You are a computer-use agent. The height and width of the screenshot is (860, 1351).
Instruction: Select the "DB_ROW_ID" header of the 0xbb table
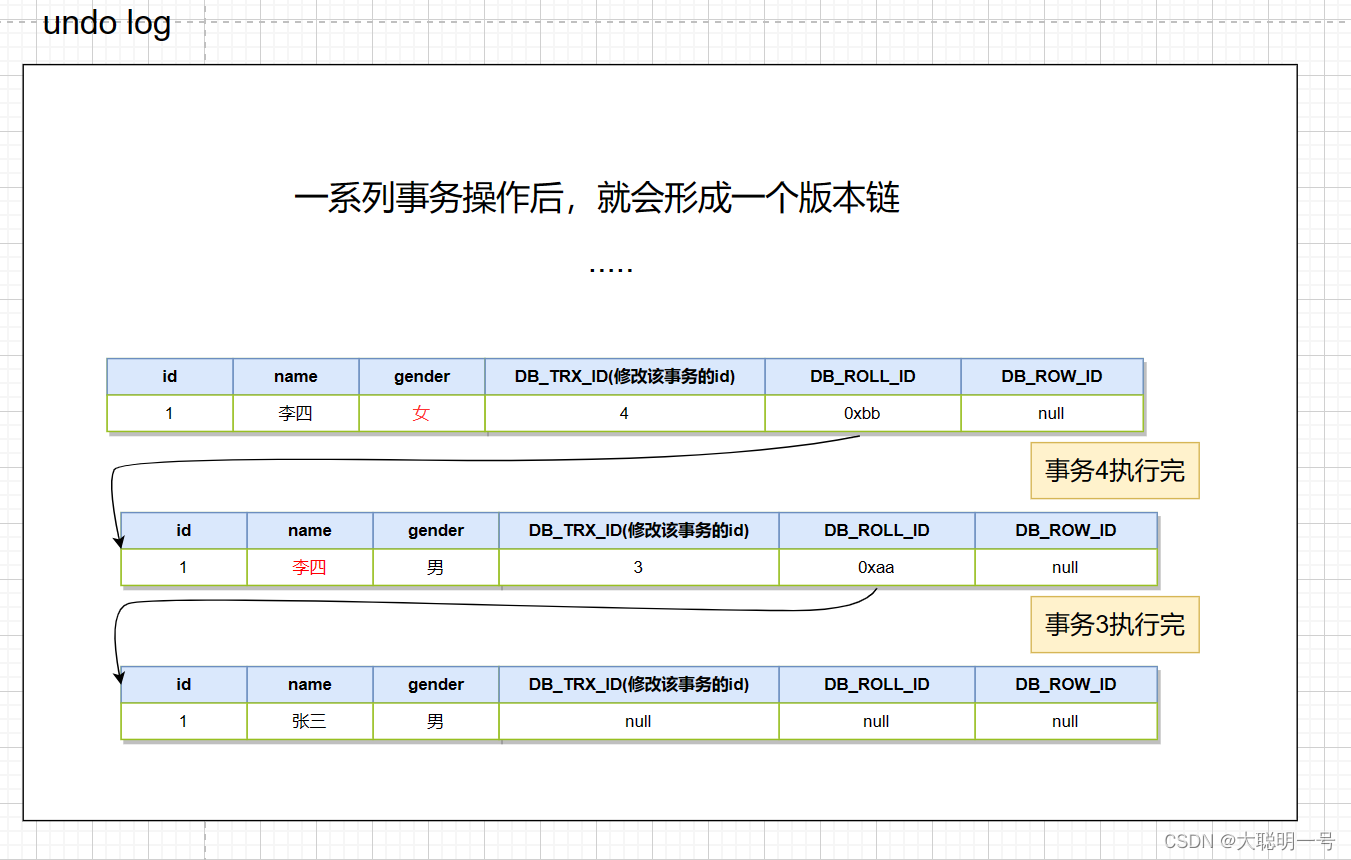[1052, 377]
